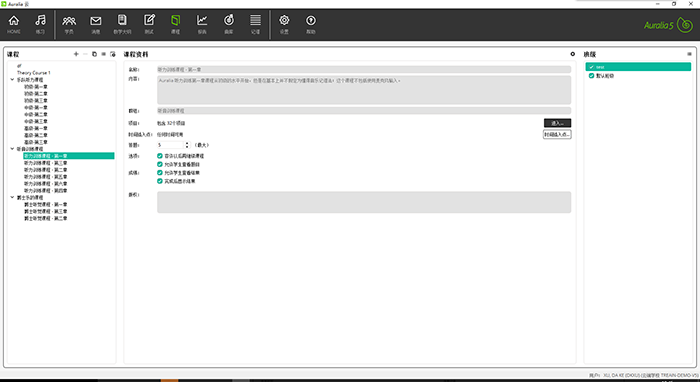The image size is (700, 382).
Task: Click the 名称 course name field
Action: pos(364,70)
